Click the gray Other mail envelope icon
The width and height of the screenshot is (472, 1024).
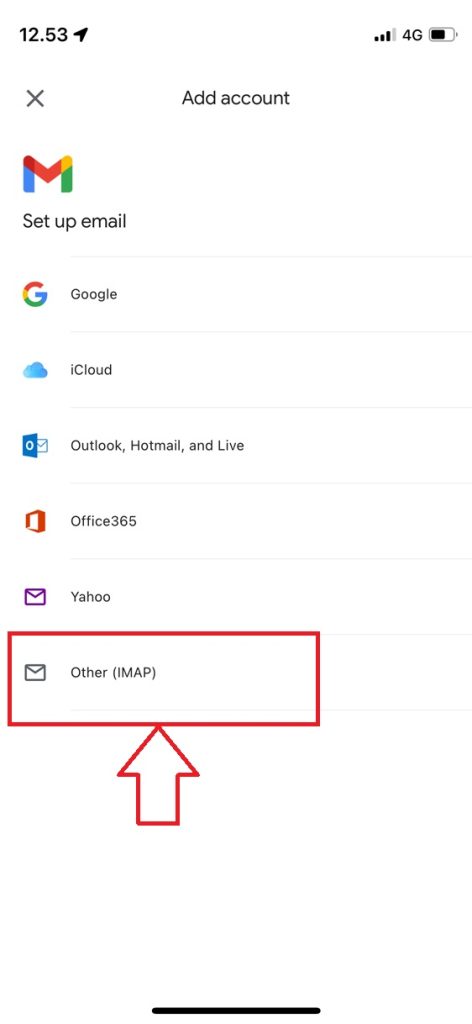(35, 672)
